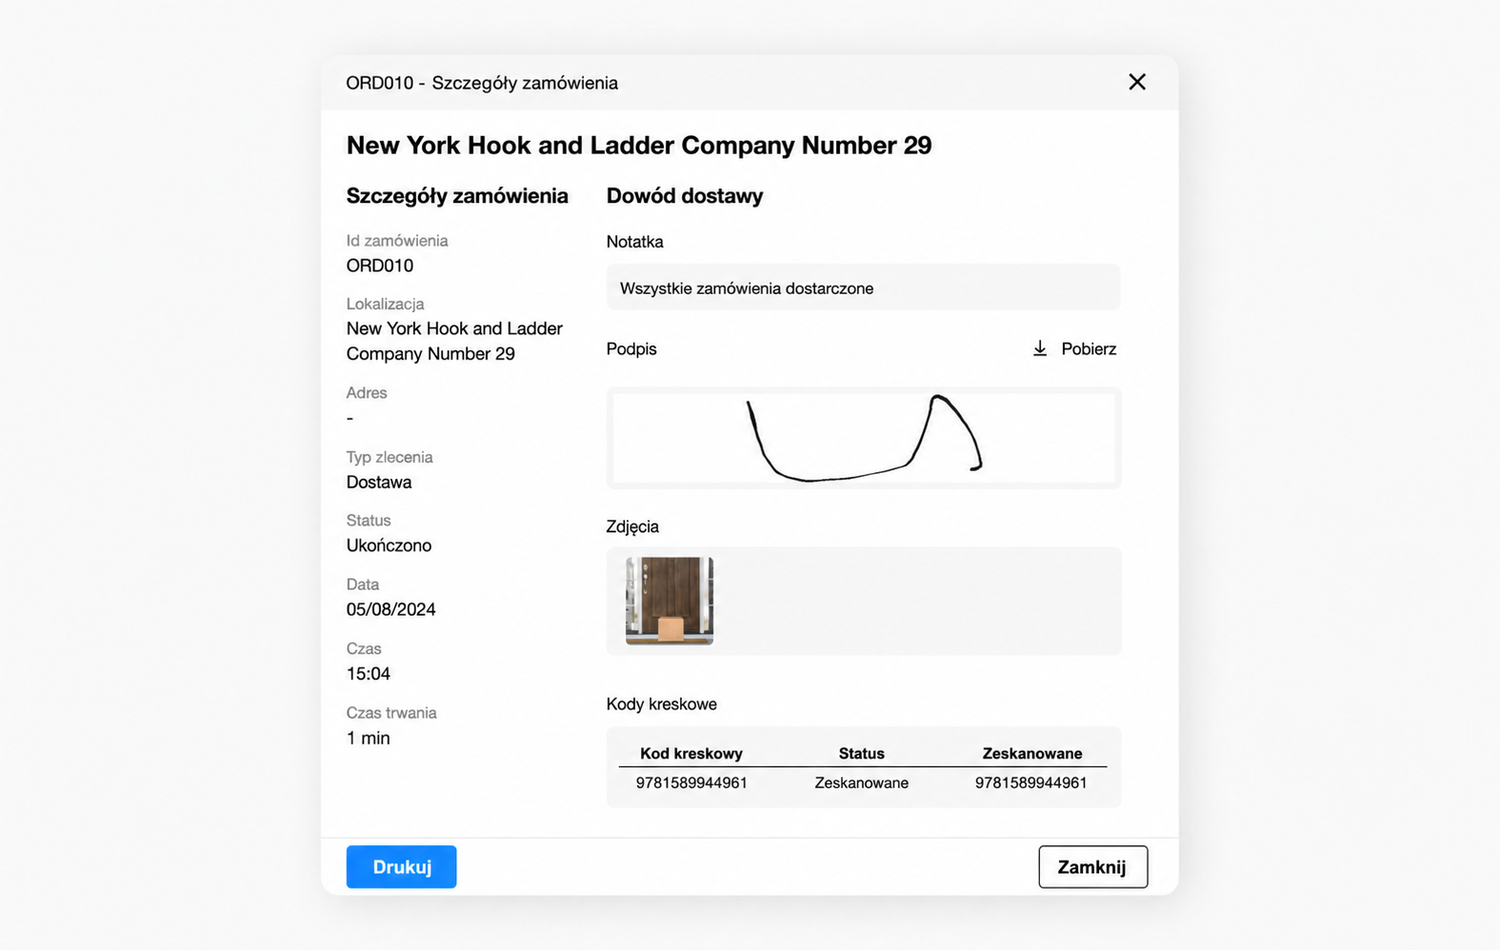
Task: Click the Dostawa order type value
Action: (379, 482)
